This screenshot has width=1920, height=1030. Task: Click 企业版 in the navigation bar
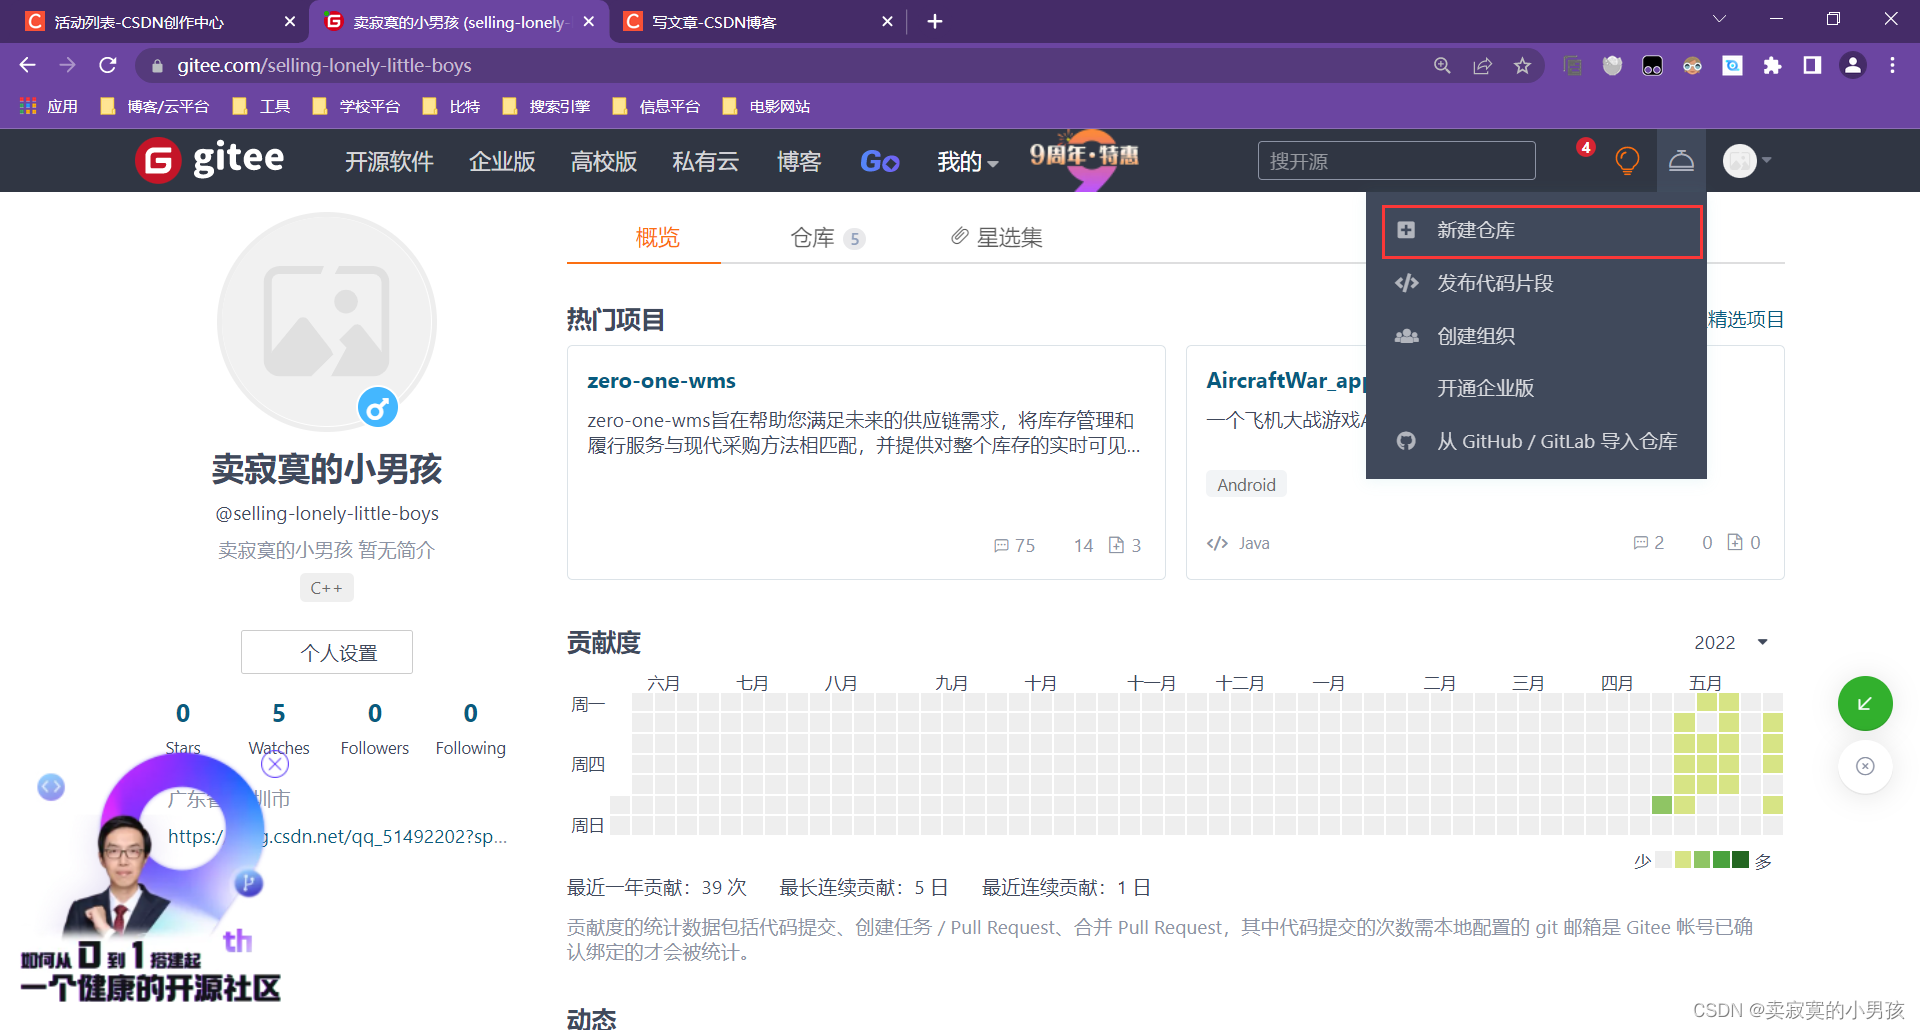pos(502,161)
